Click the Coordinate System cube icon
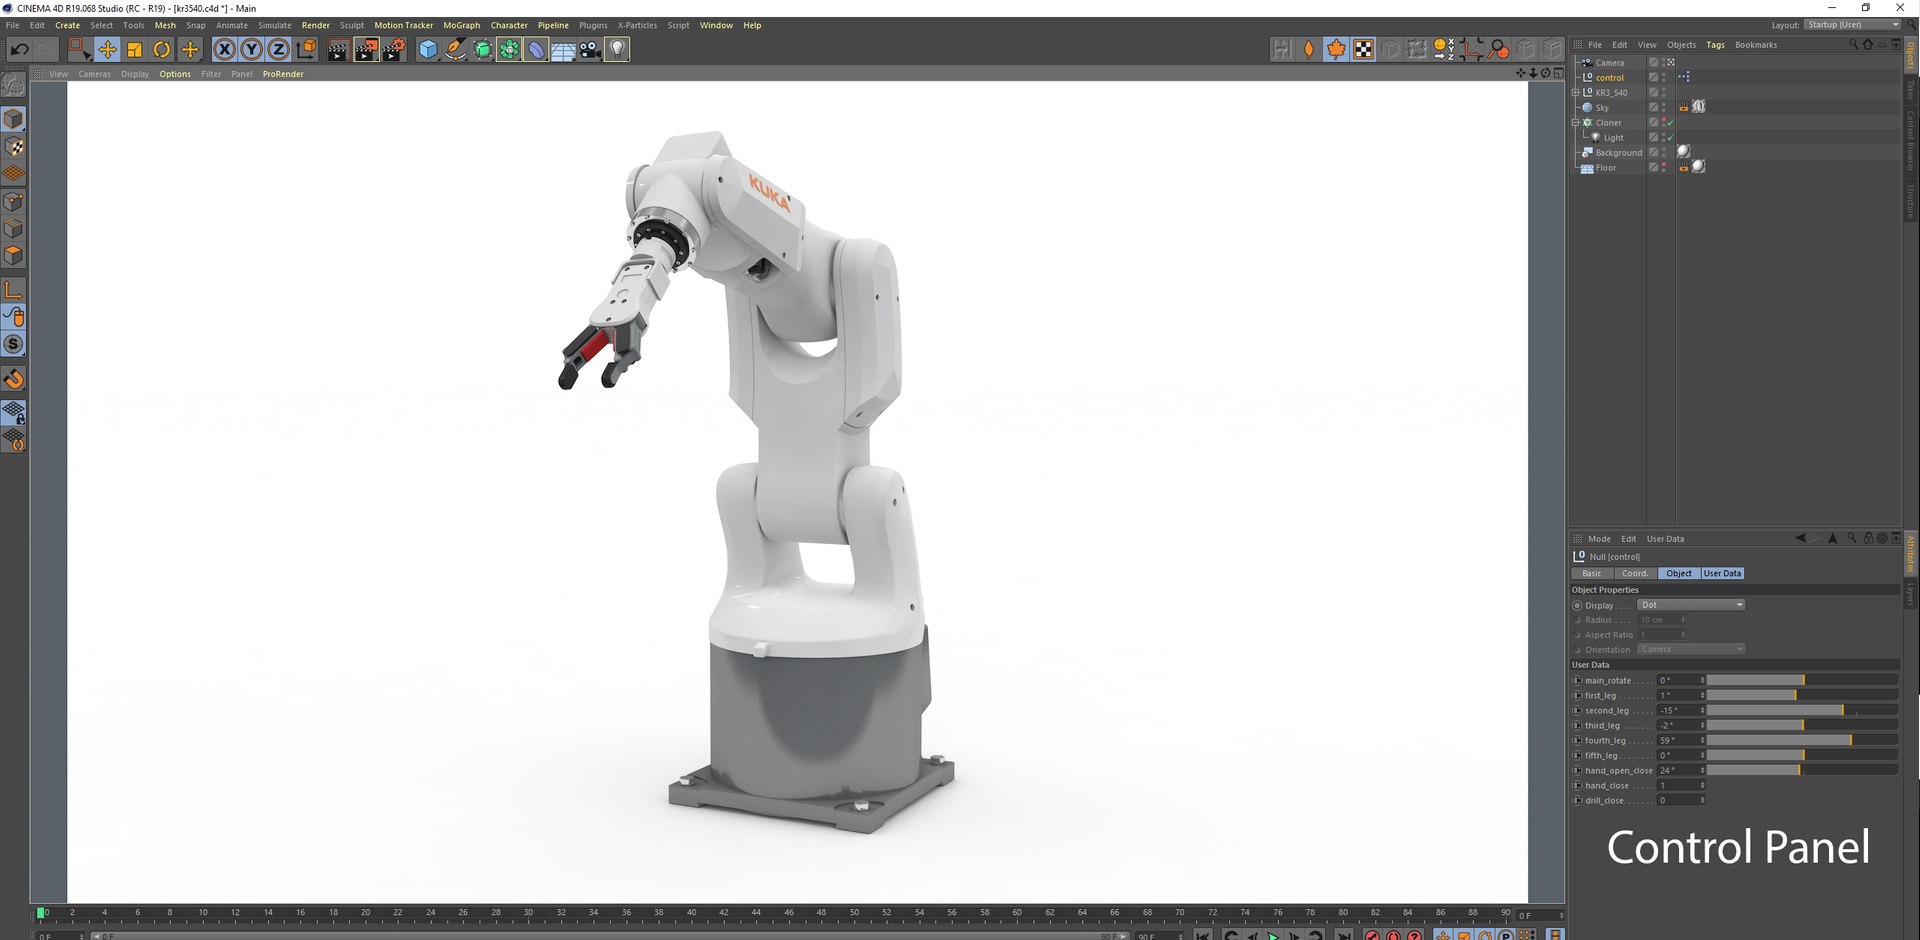The width and height of the screenshot is (1920, 940). (x=306, y=49)
